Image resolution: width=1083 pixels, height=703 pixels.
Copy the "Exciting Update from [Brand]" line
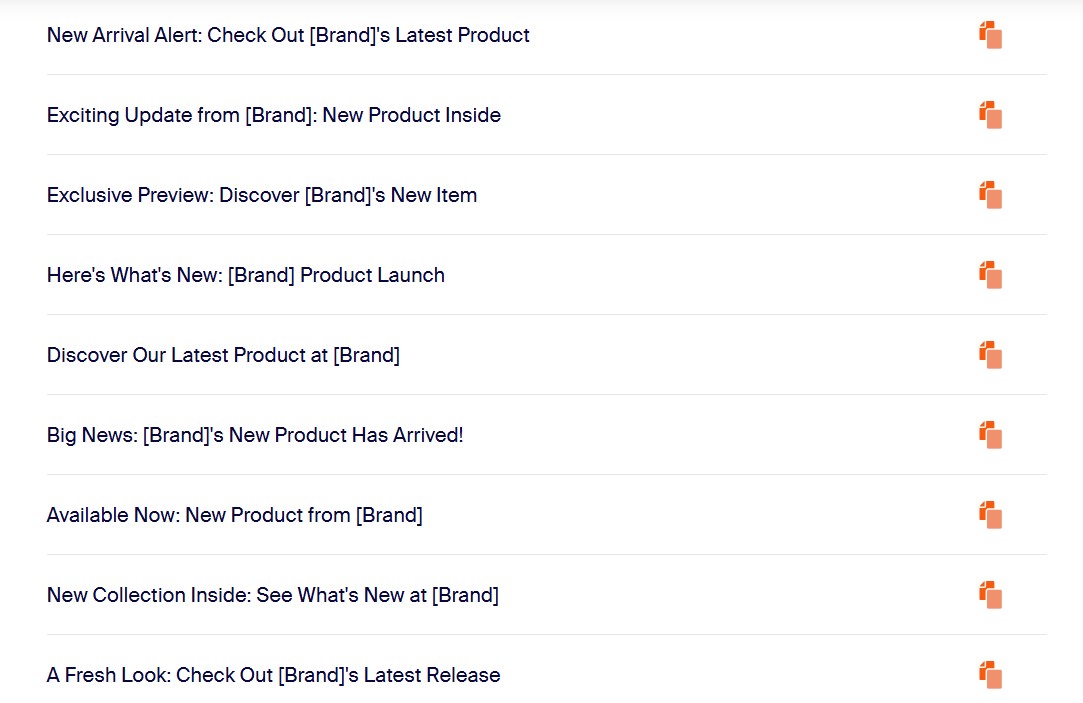coord(990,115)
